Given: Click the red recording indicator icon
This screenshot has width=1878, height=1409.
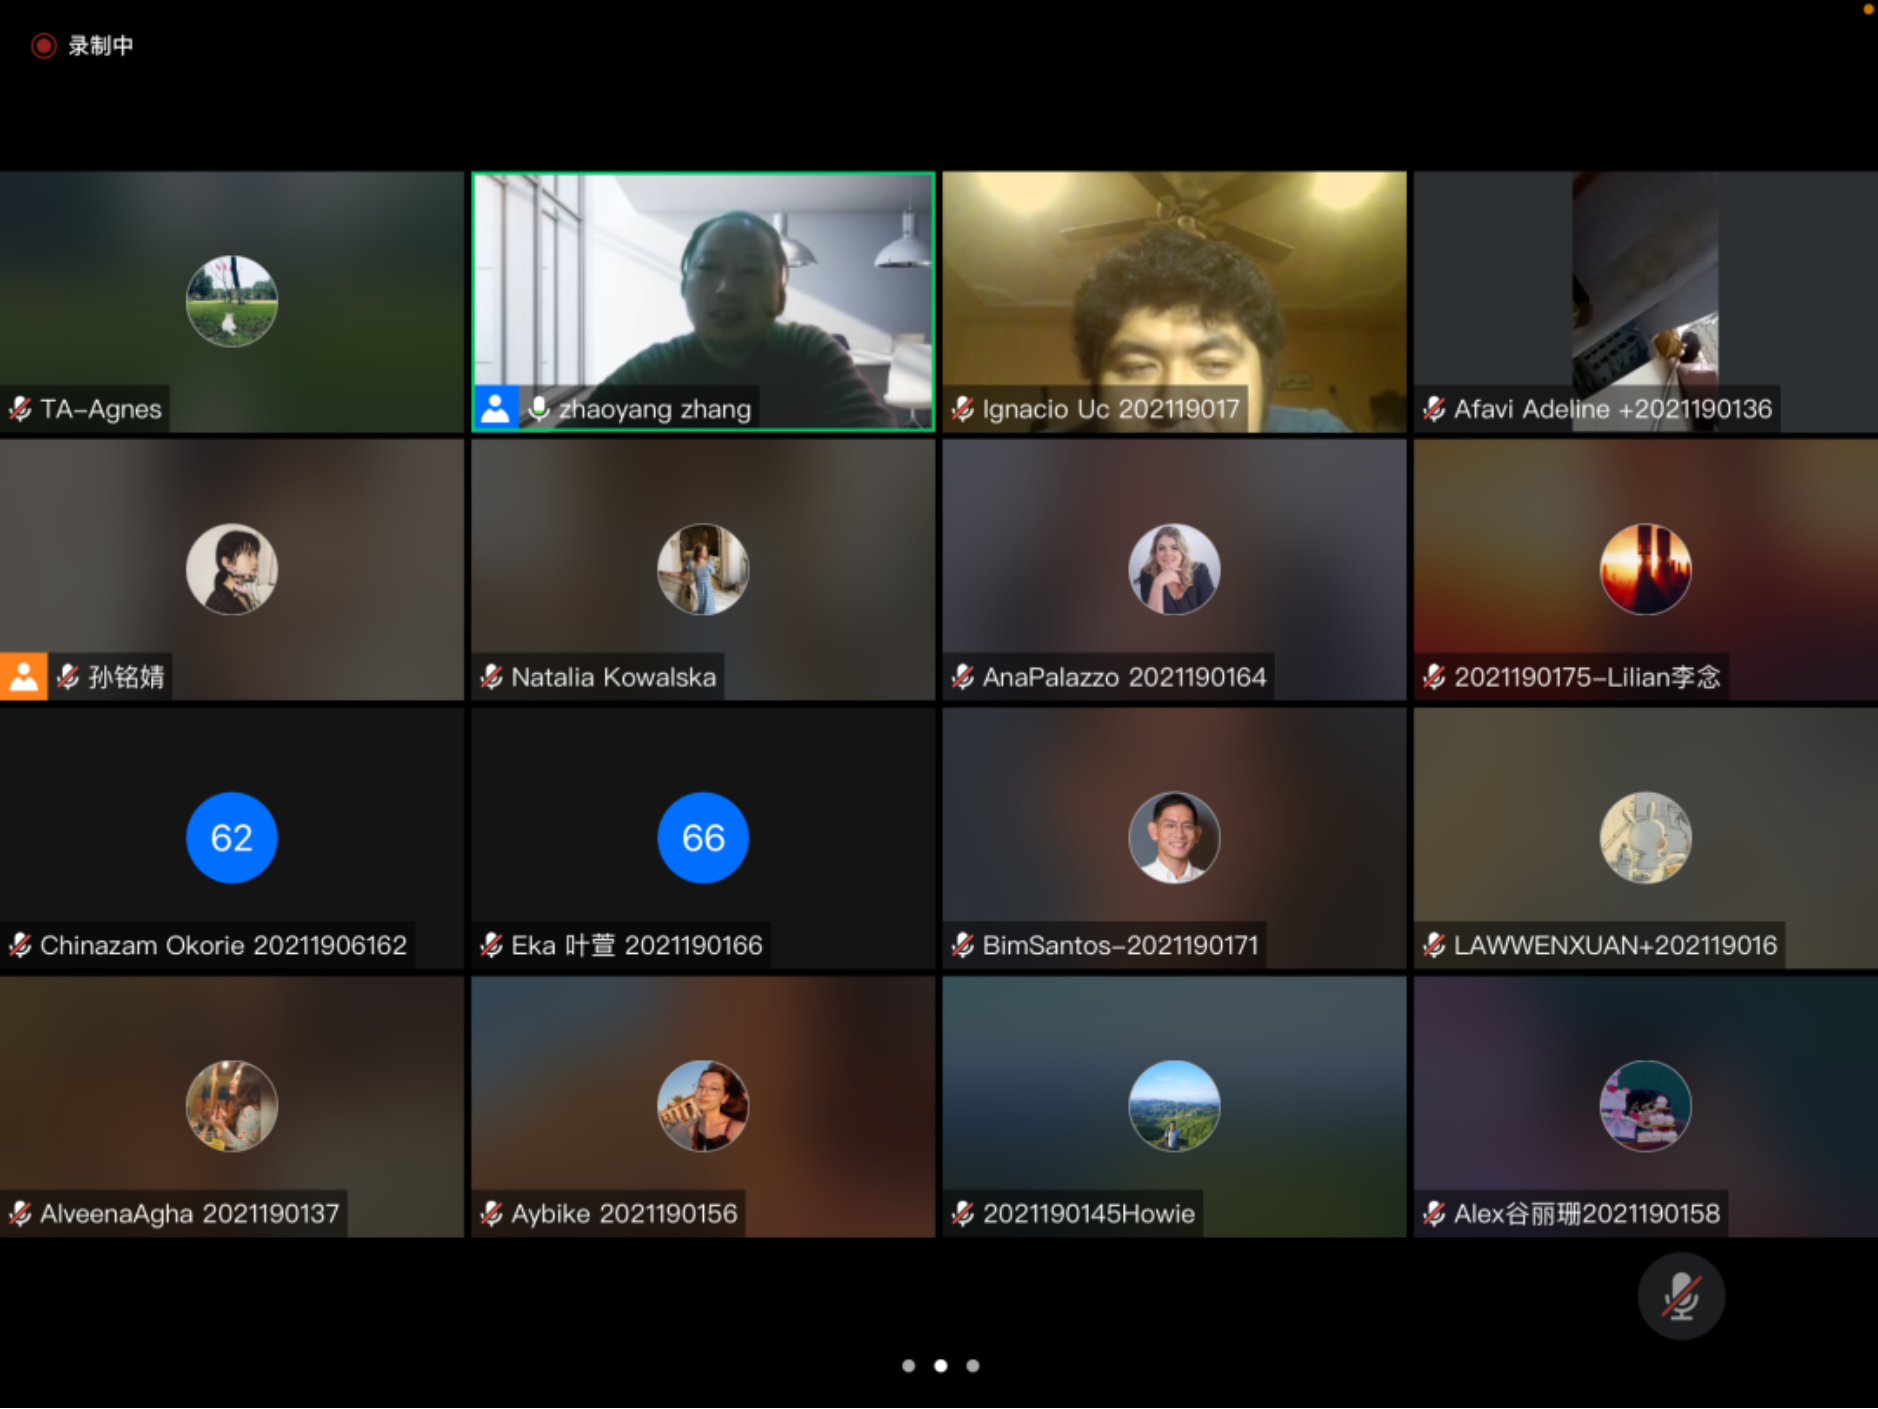Looking at the screenshot, I should 43,46.
